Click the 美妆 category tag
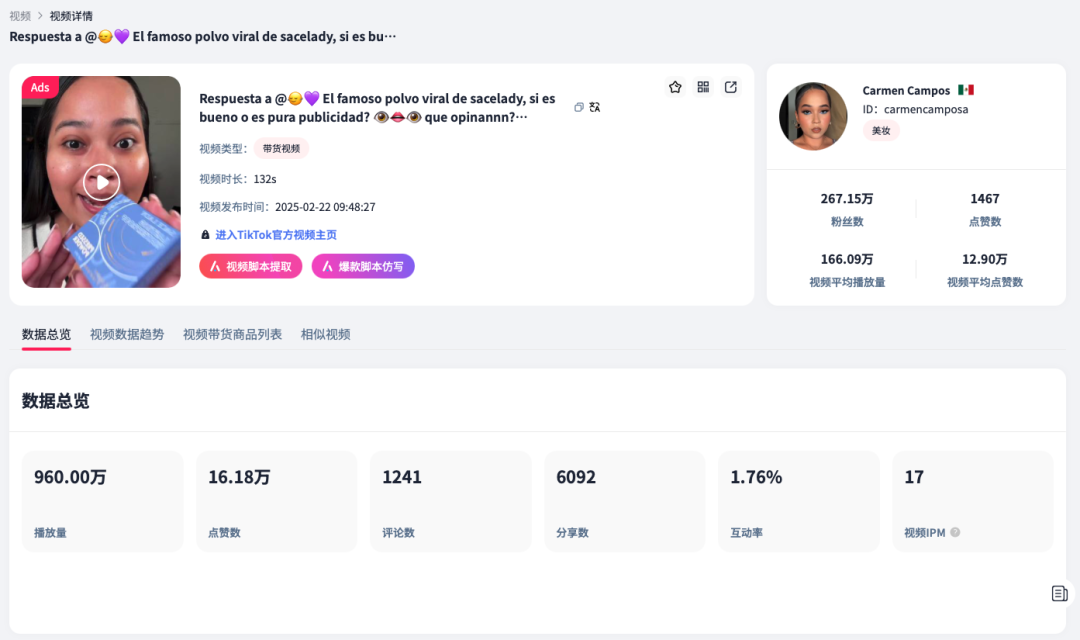The width and height of the screenshot is (1080, 640). (x=881, y=131)
